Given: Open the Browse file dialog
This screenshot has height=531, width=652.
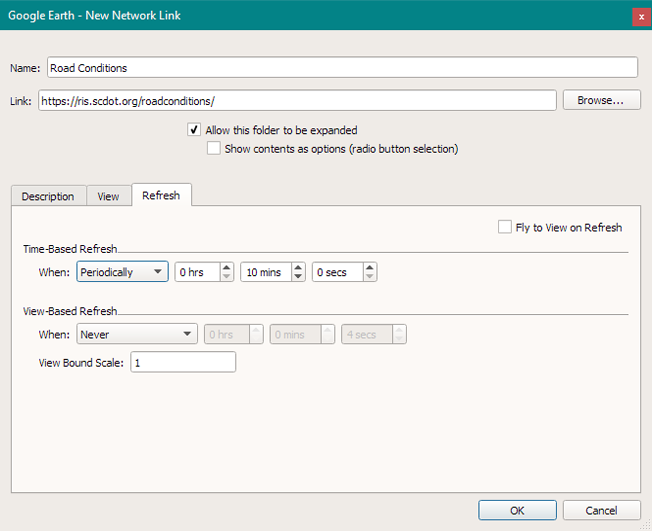Looking at the screenshot, I should [x=601, y=100].
